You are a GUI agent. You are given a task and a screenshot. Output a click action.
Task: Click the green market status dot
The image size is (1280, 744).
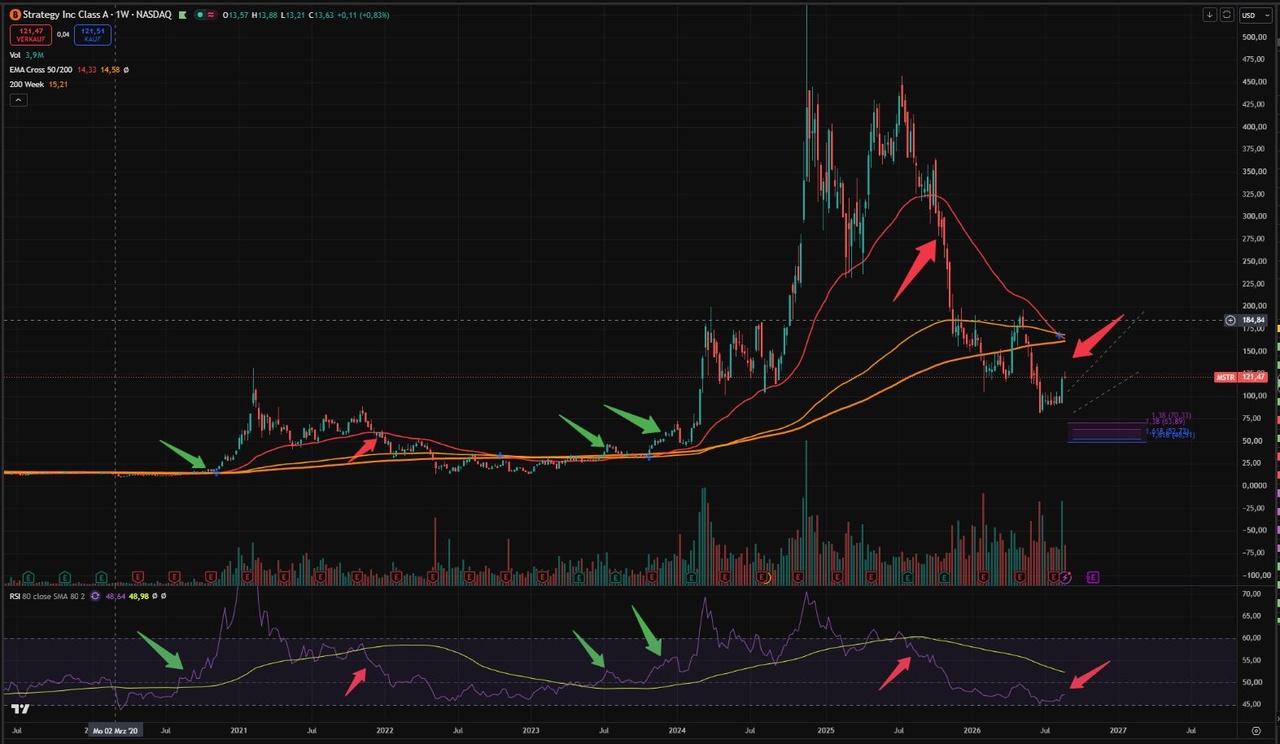click(x=201, y=15)
